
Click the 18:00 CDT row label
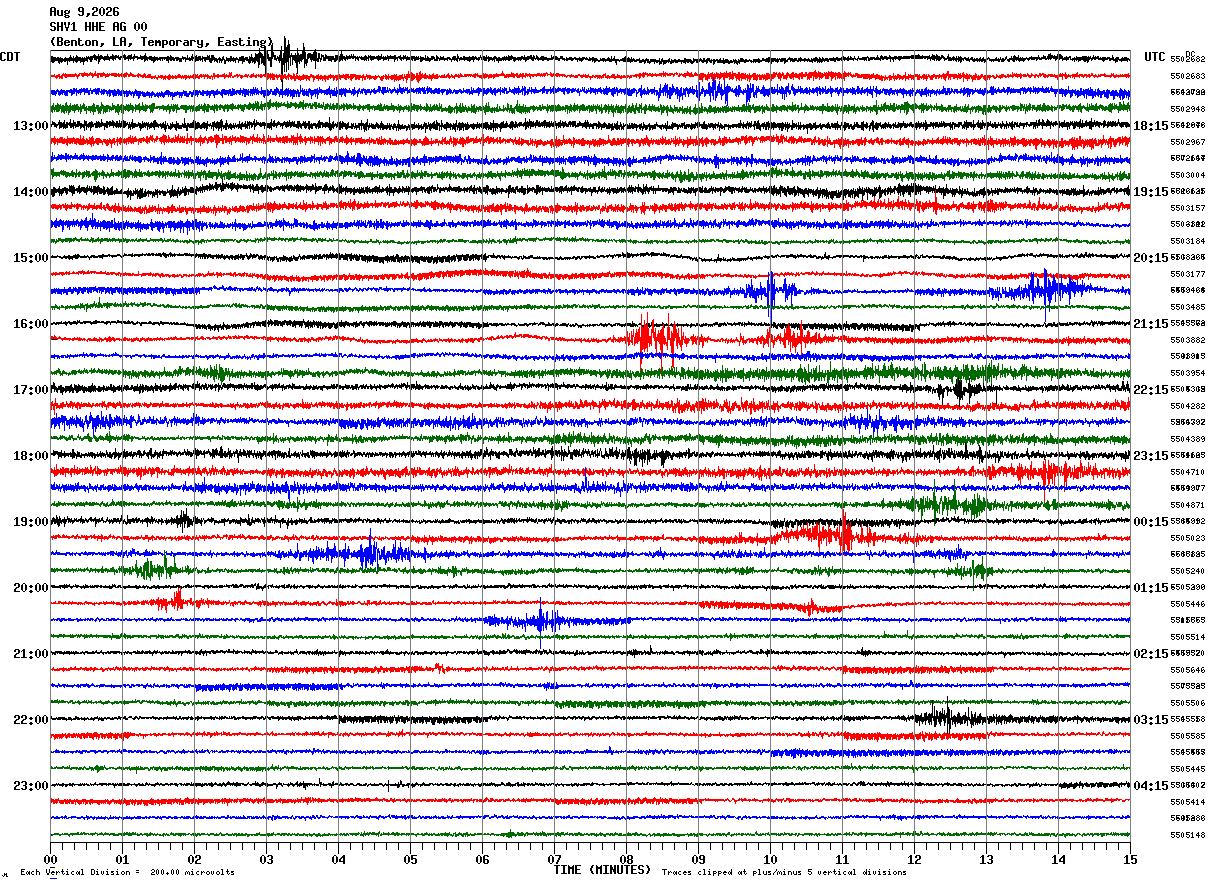click(31, 455)
